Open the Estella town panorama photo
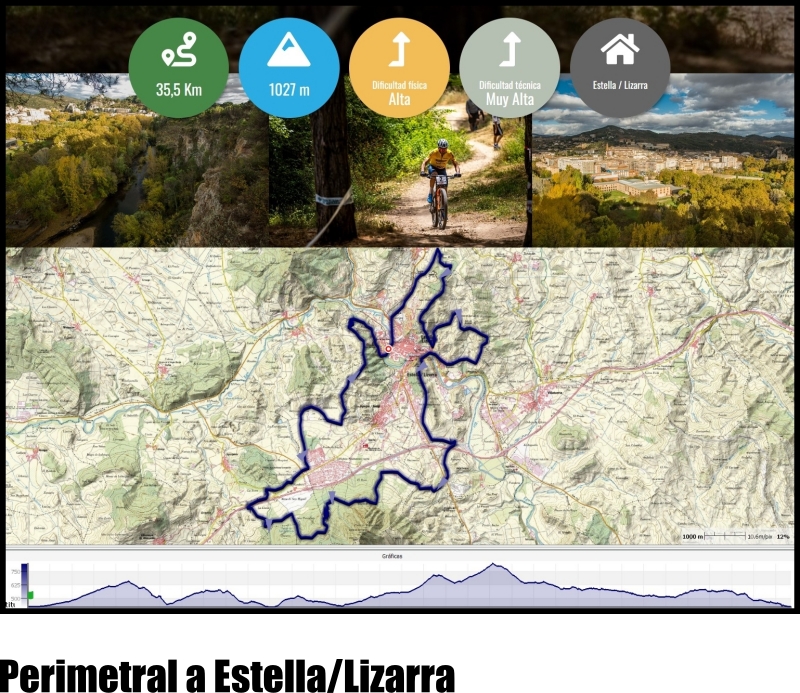This screenshot has height=693, width=800. 663,160
